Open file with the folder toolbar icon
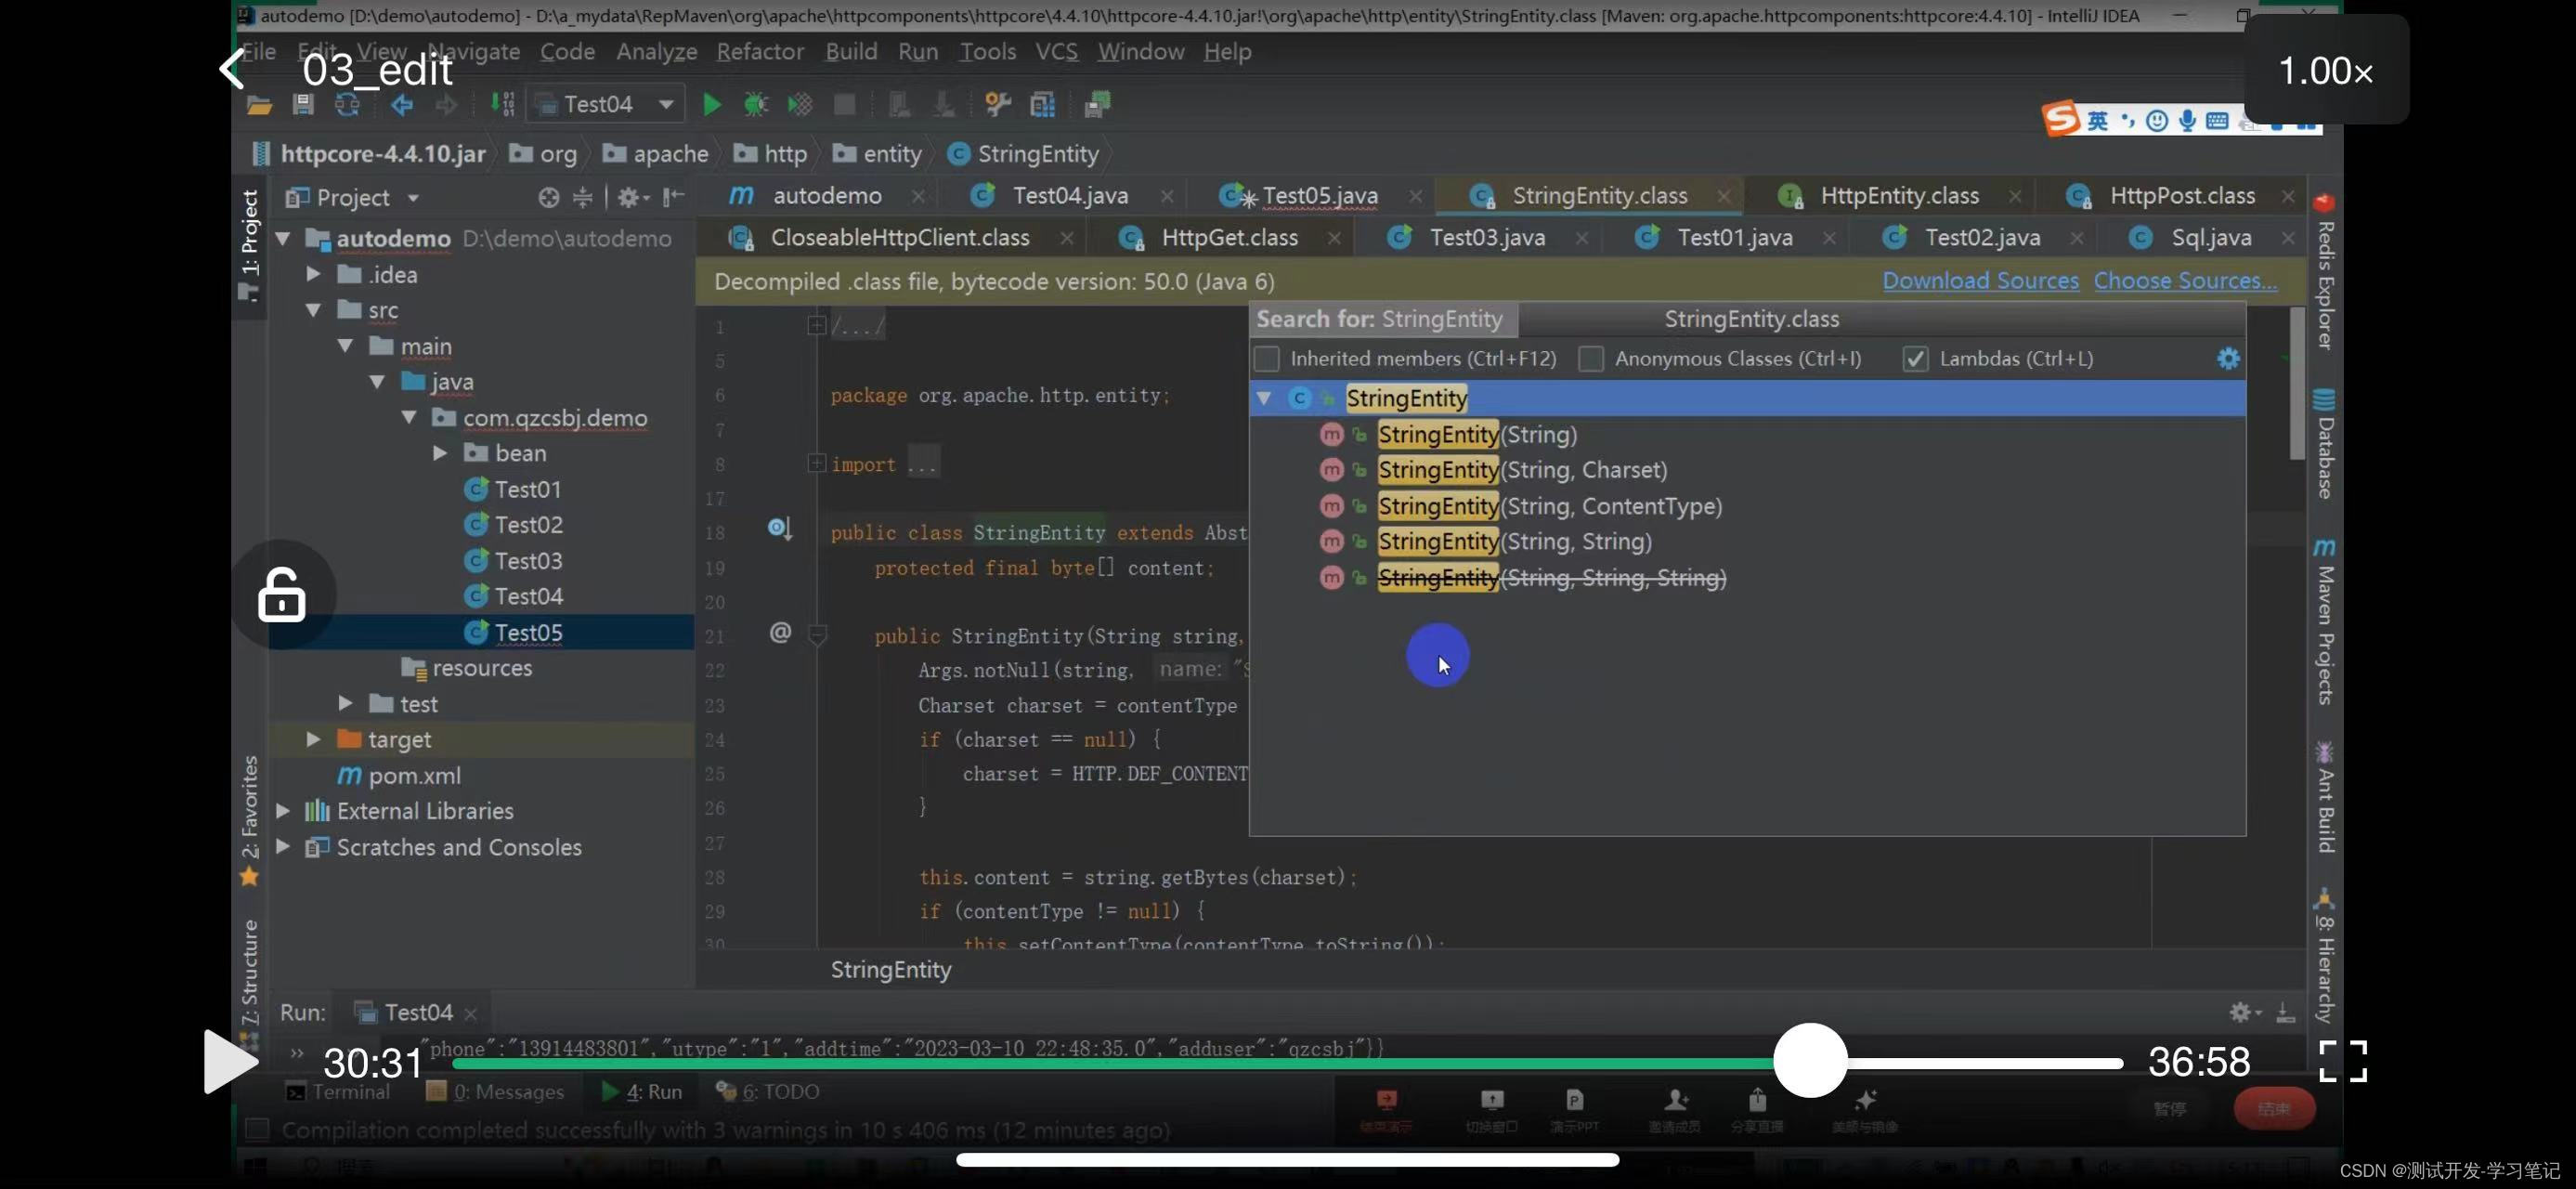 tap(259, 104)
